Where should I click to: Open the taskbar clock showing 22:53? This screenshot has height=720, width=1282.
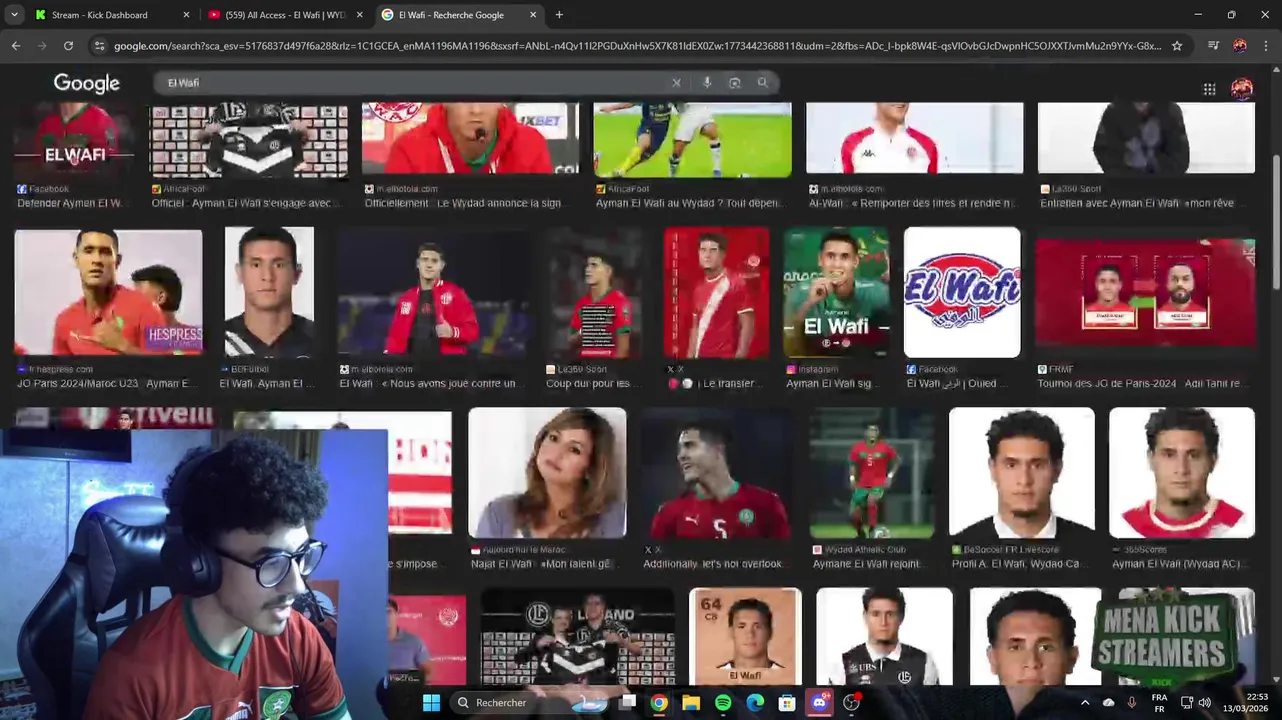click(1243, 703)
